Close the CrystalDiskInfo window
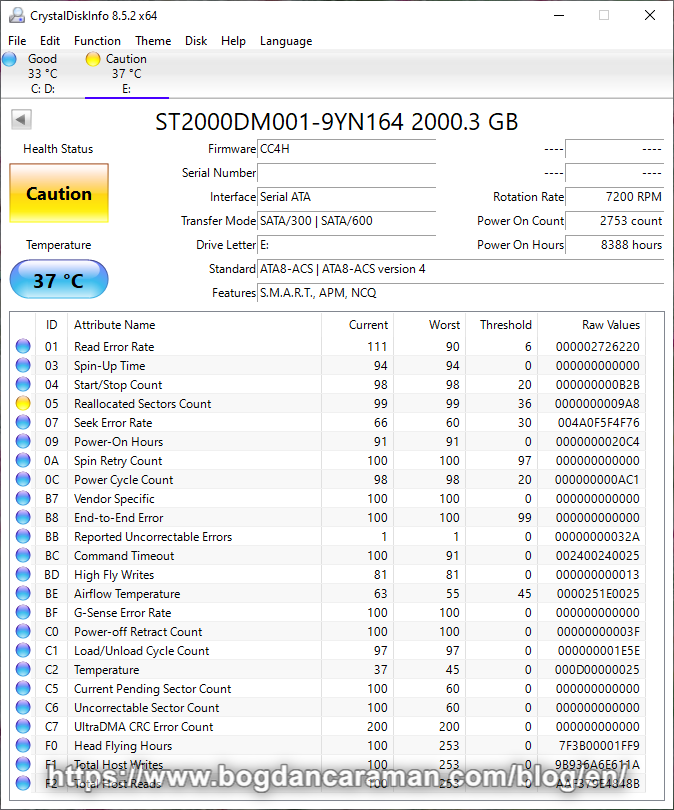674x810 pixels. coord(650,15)
